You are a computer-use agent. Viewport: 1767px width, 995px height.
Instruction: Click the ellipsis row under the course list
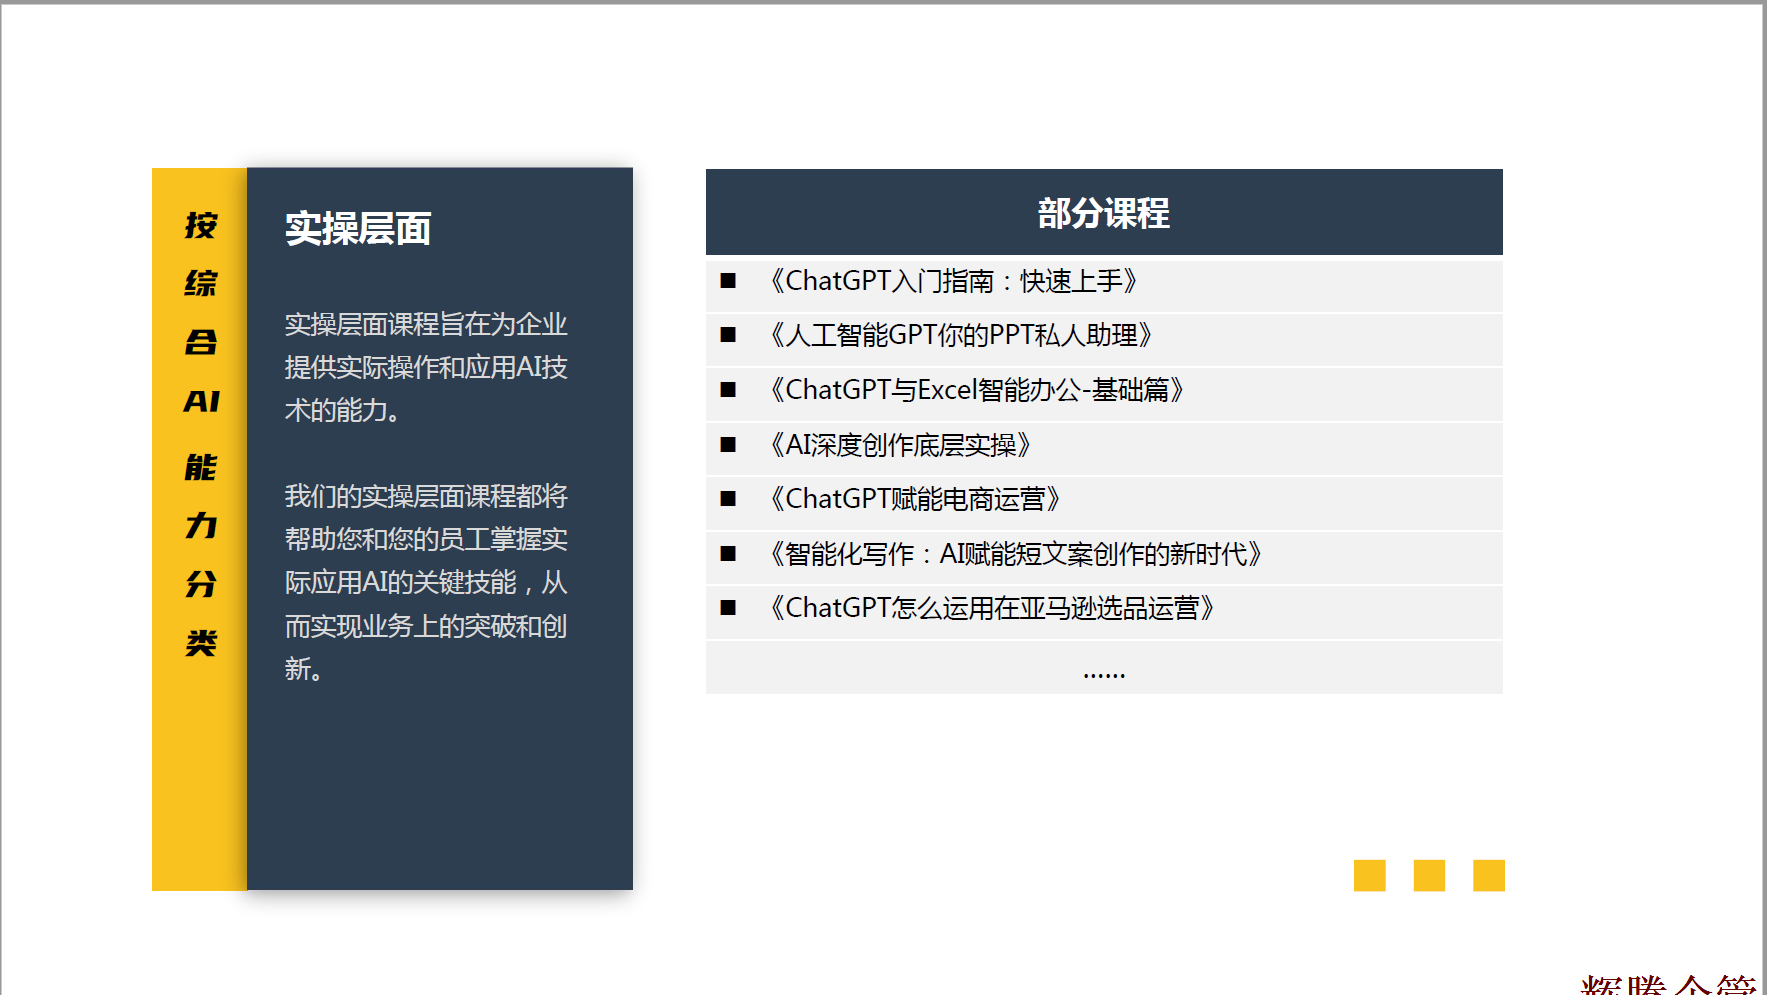(1103, 670)
